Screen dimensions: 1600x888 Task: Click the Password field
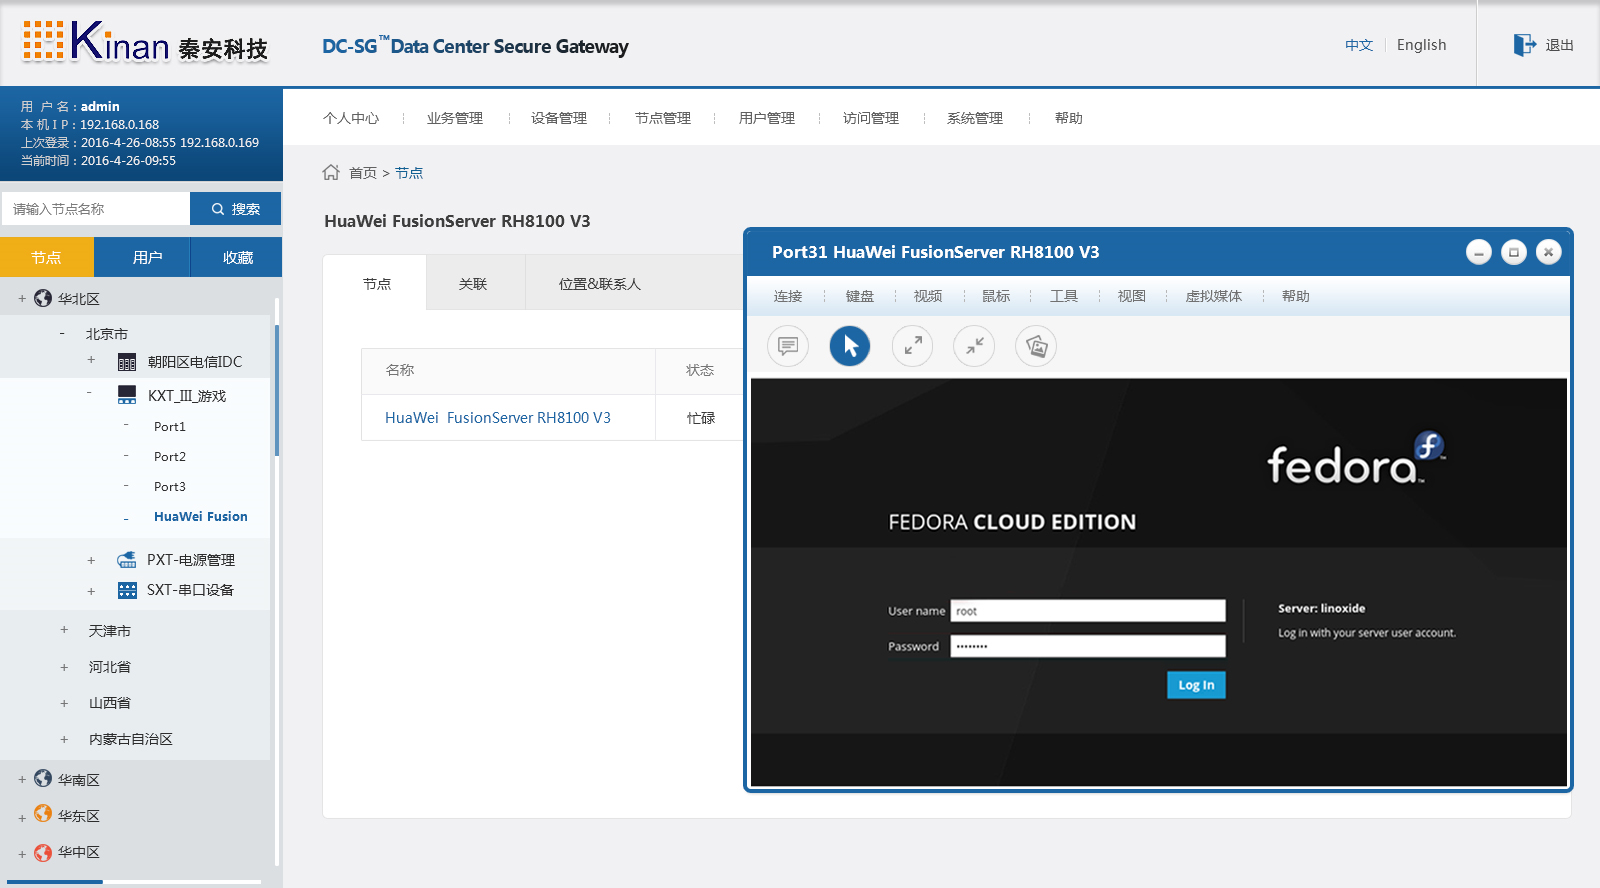(1088, 646)
